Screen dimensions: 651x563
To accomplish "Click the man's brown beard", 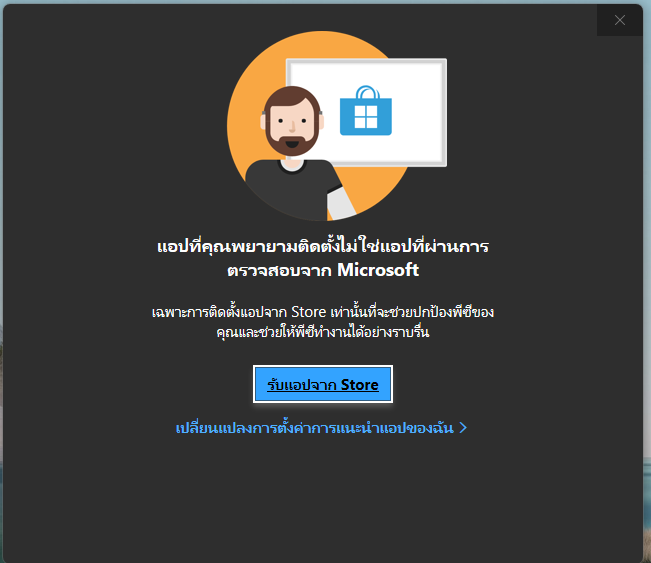I will tap(292, 143).
